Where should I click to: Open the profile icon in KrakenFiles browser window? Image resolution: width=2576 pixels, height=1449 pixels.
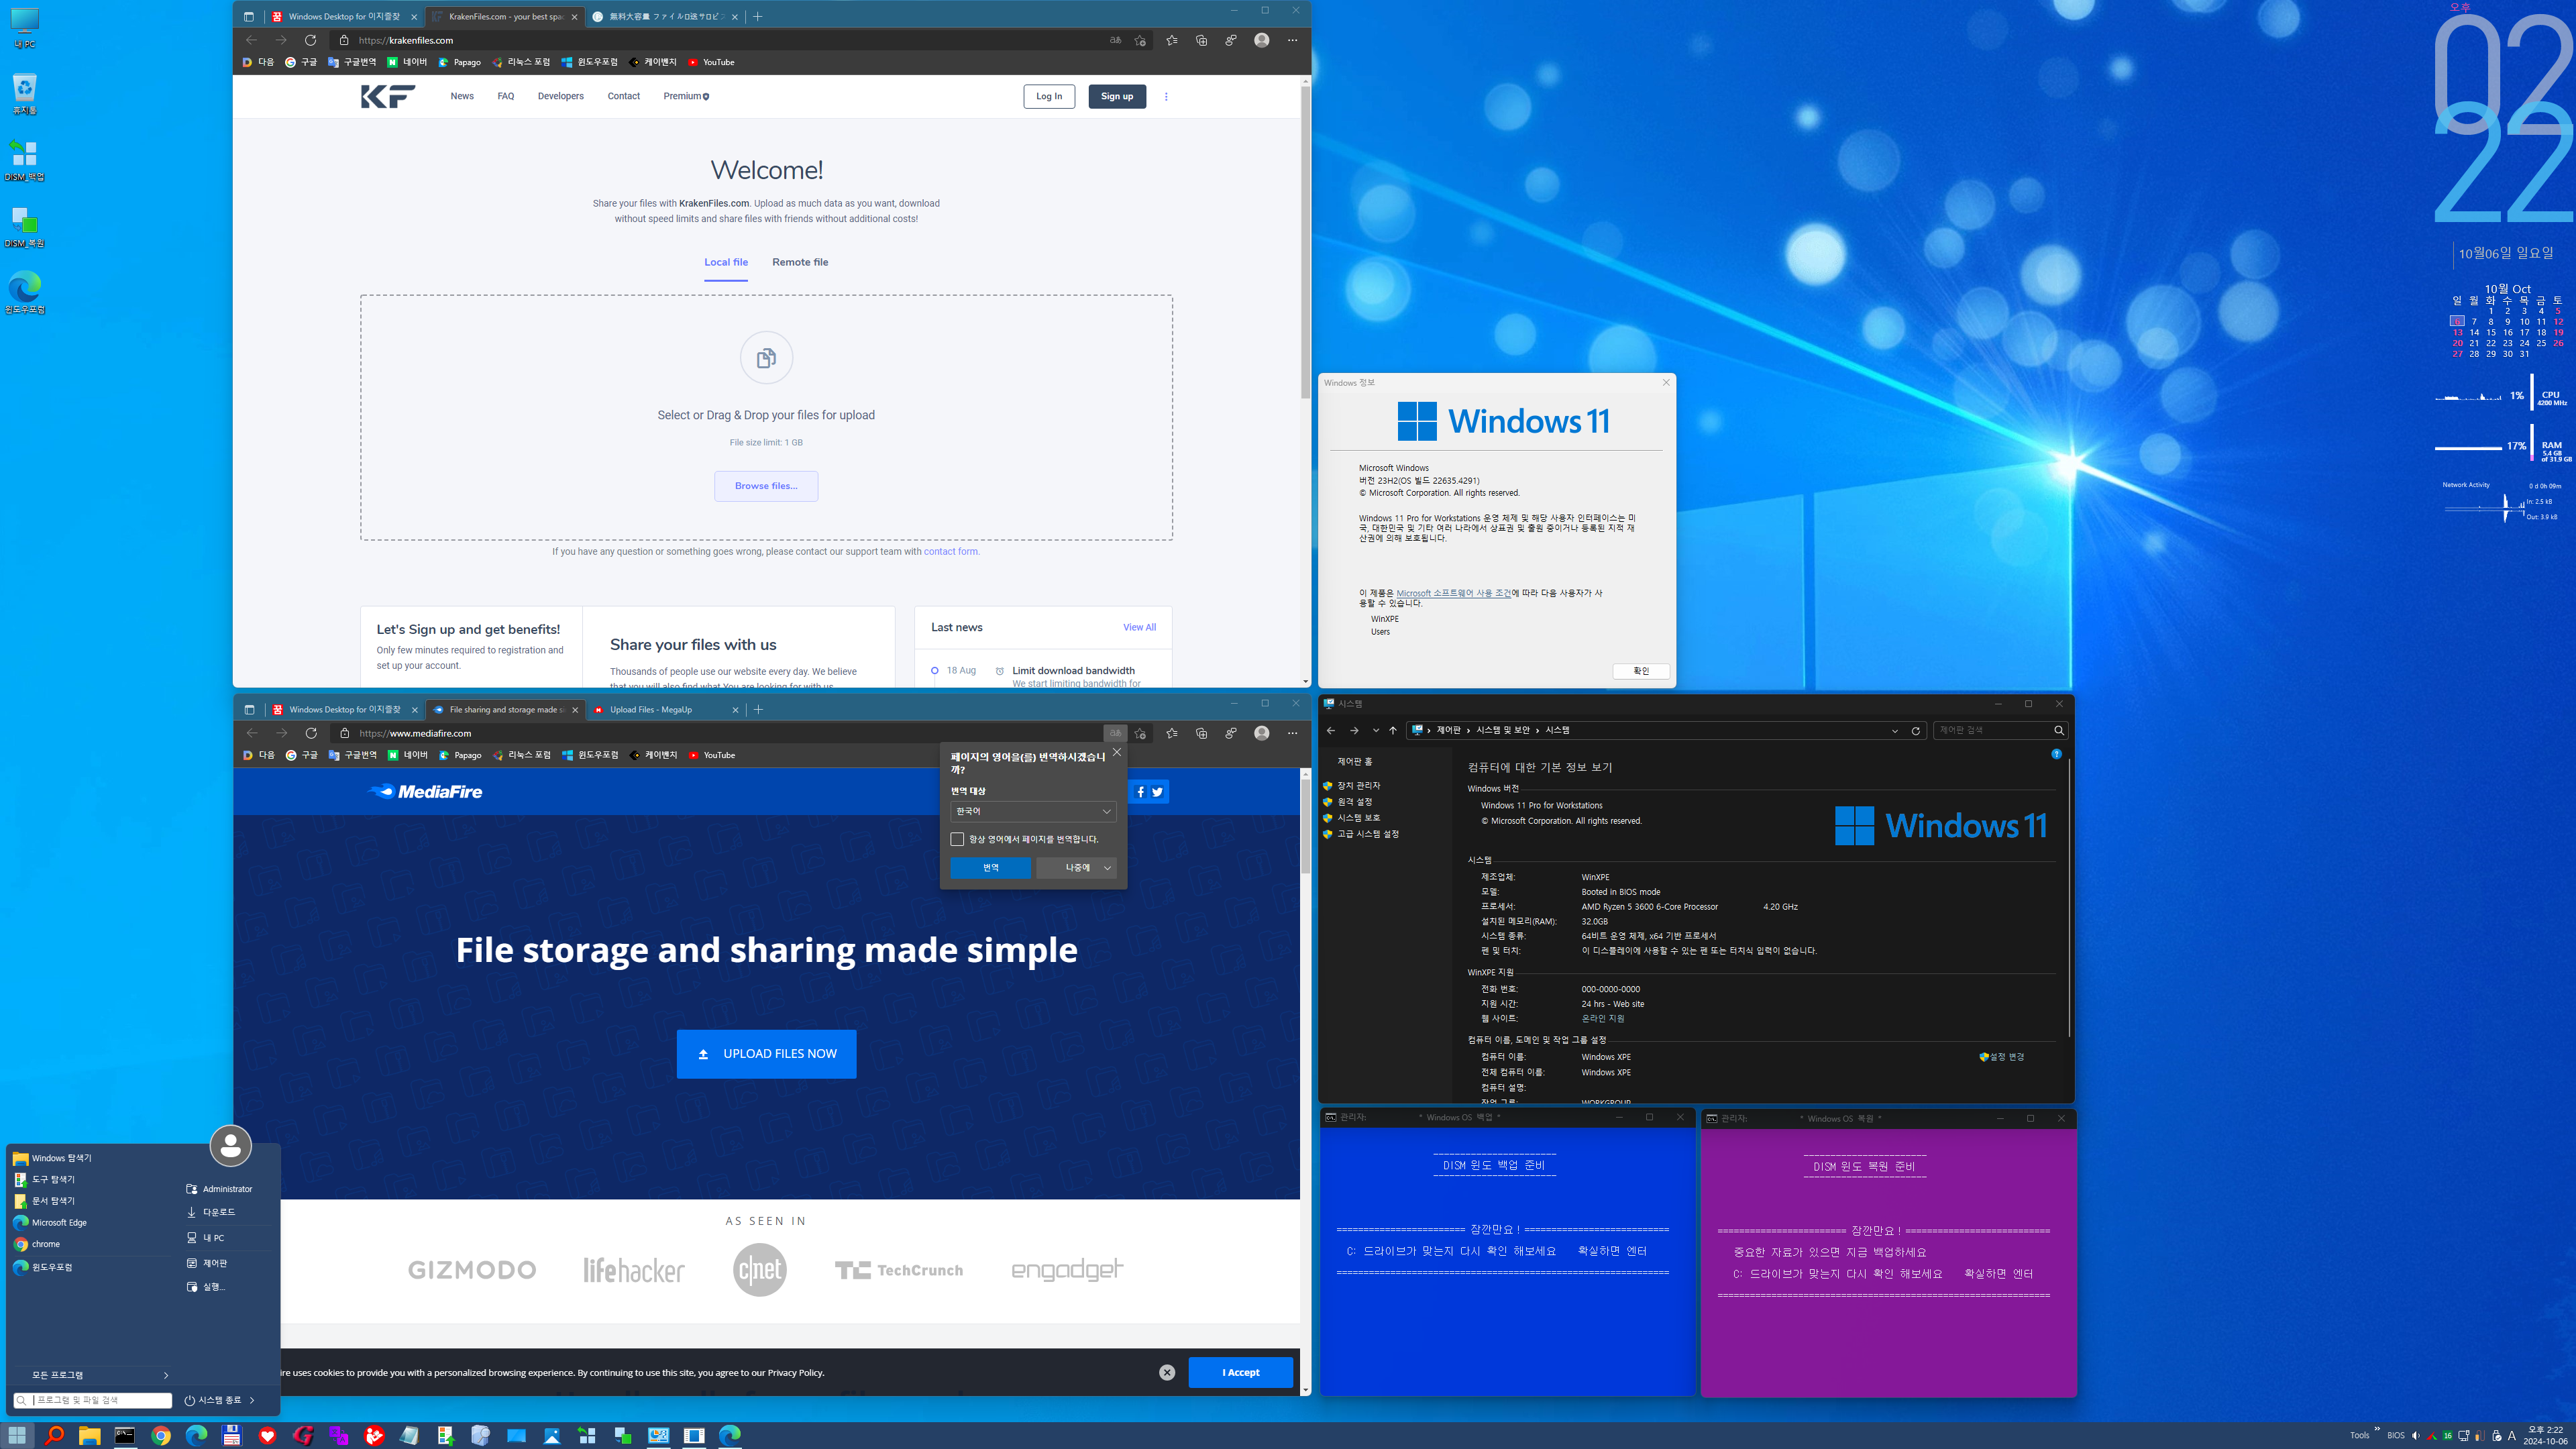point(1261,40)
